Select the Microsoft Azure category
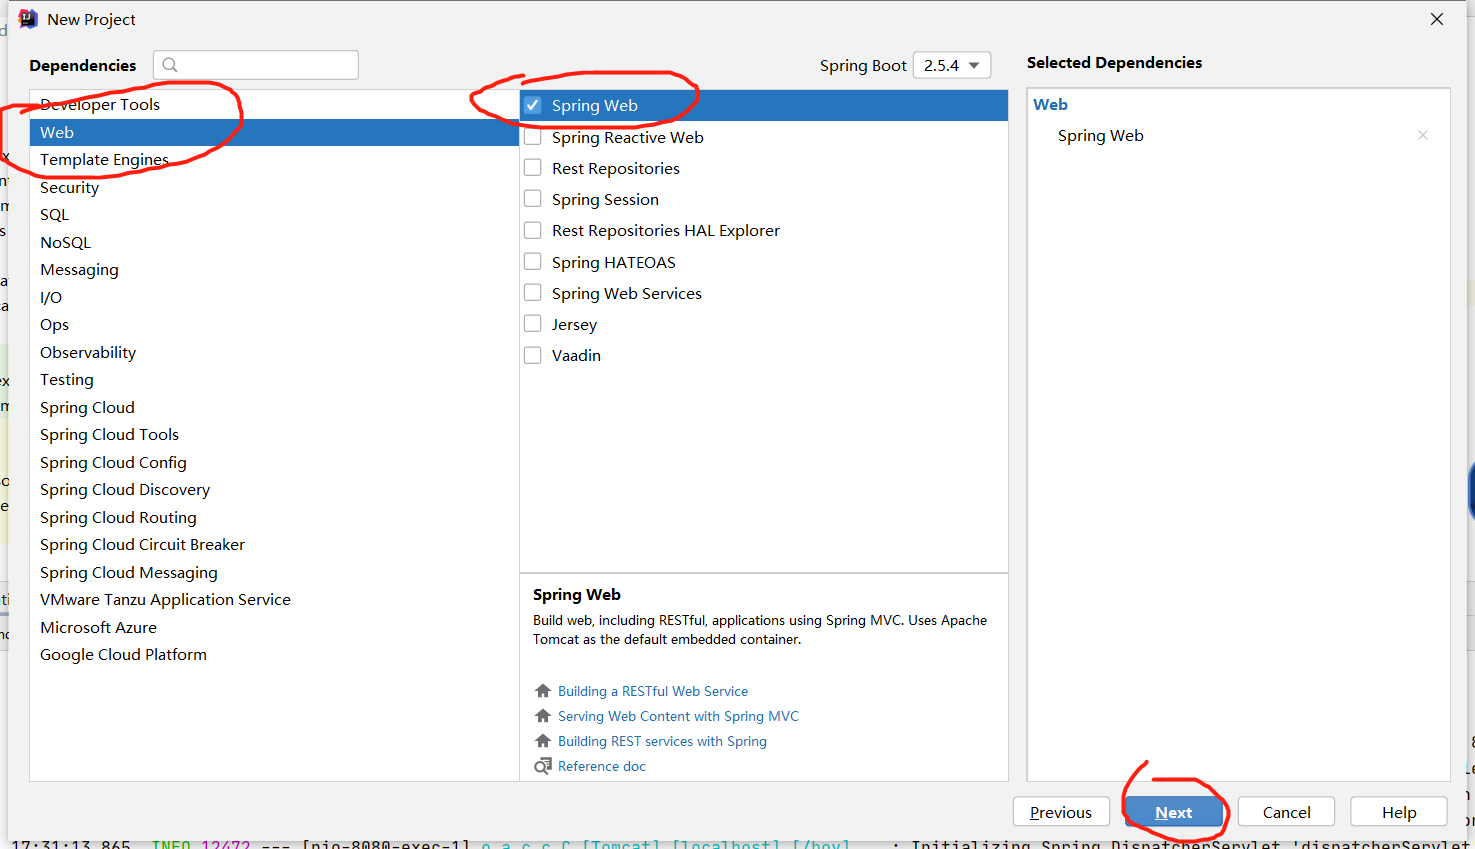This screenshot has width=1475, height=849. (274, 627)
